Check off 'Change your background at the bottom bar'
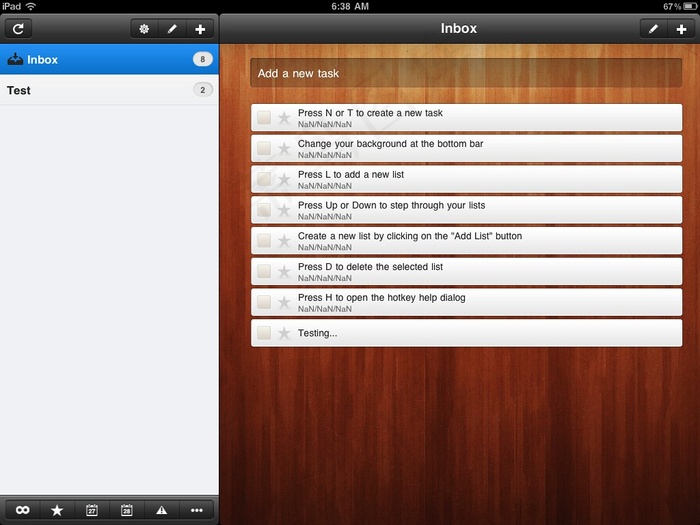700x525 pixels. point(264,149)
